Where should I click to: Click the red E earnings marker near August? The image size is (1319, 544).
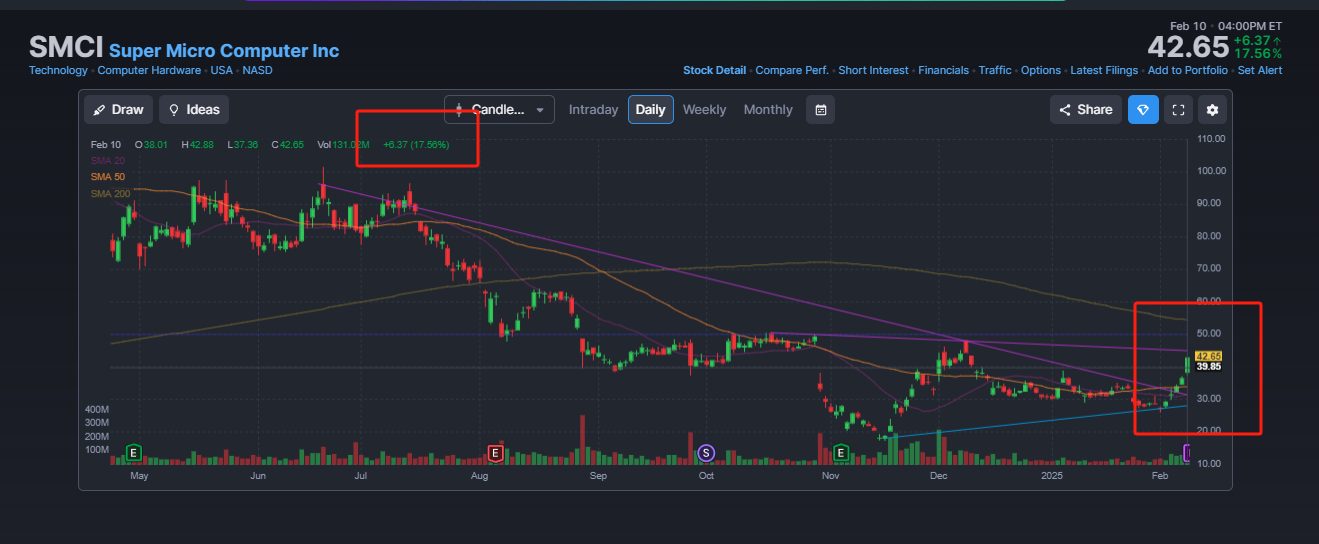pos(494,453)
